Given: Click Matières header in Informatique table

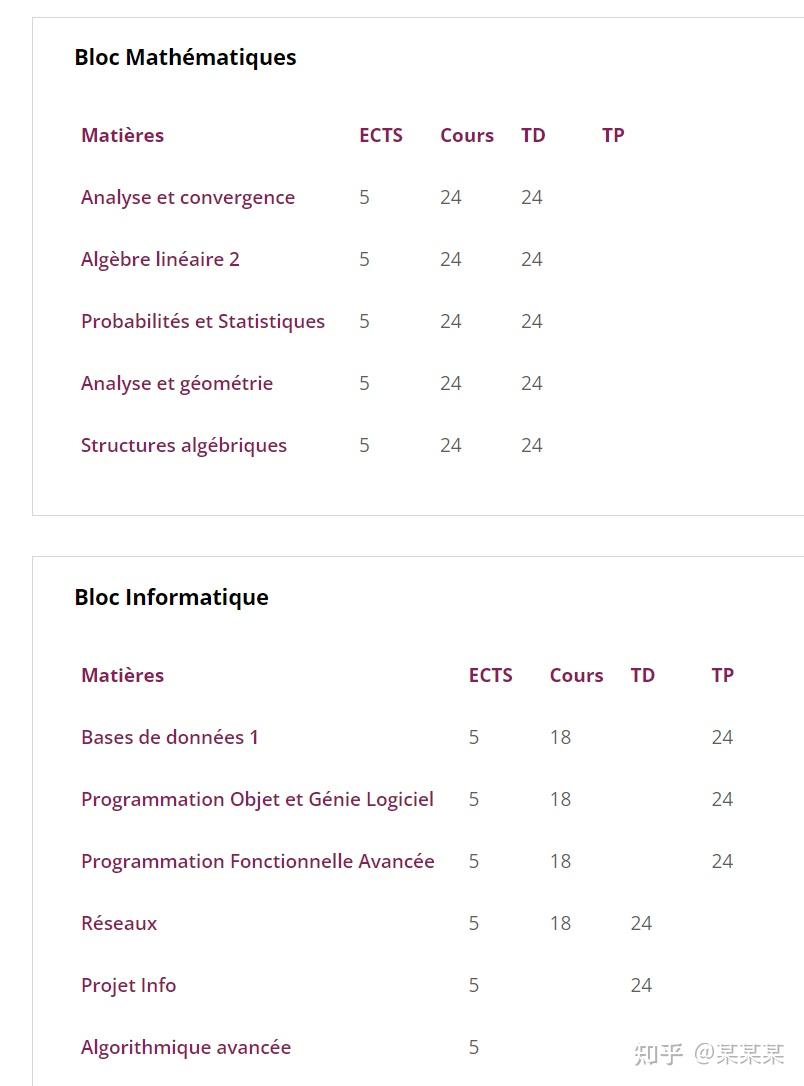Looking at the screenshot, I should coord(122,675).
